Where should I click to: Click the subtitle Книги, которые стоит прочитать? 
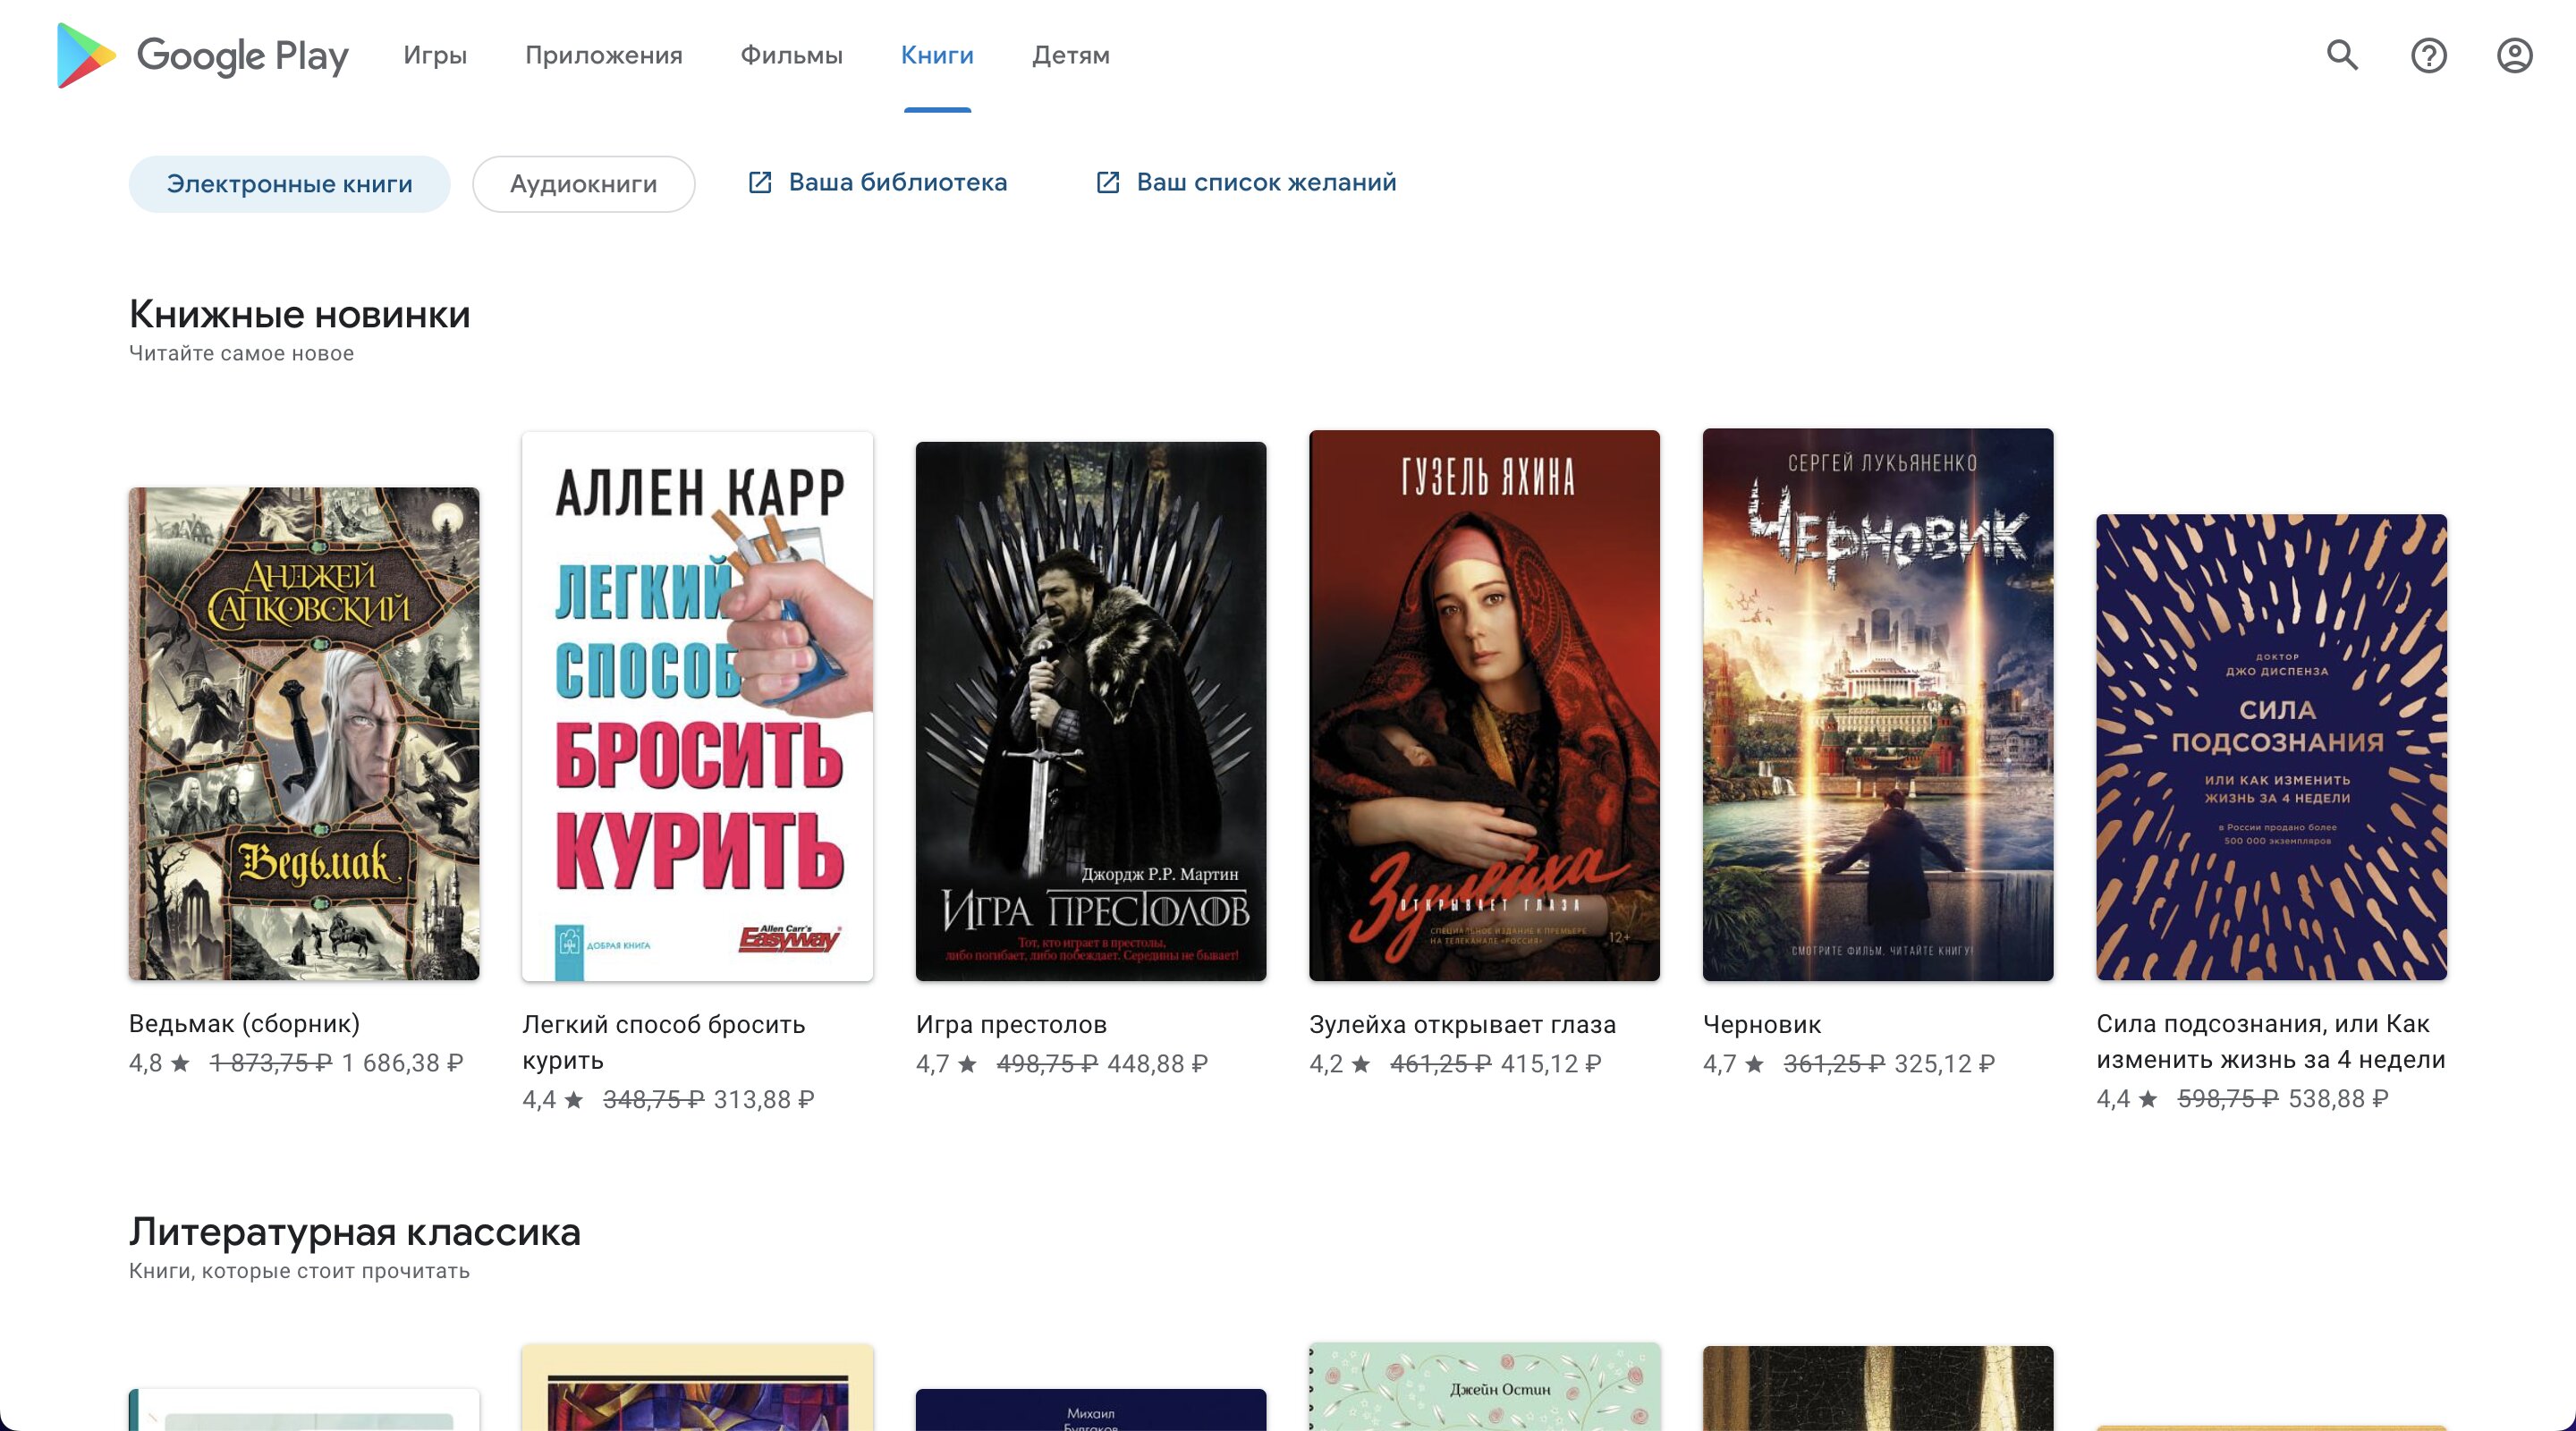tap(299, 1271)
